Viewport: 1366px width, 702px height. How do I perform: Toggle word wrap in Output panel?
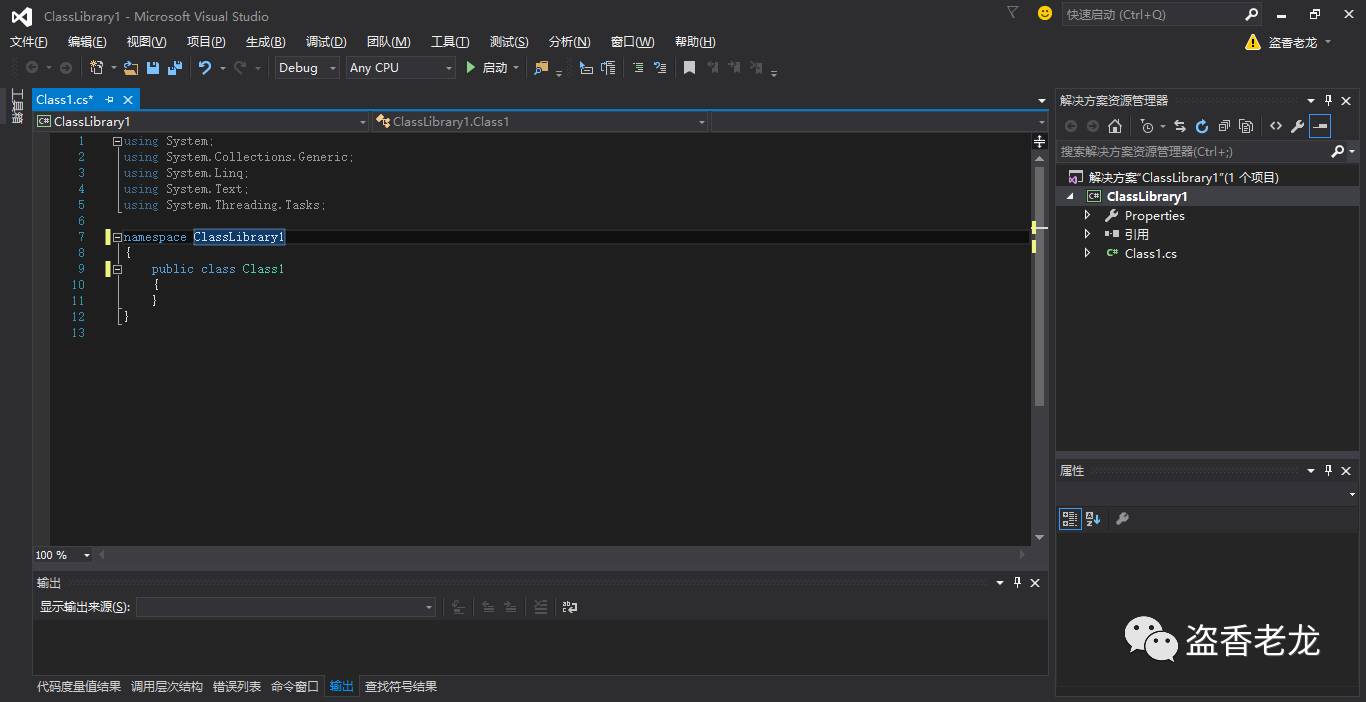(570, 607)
